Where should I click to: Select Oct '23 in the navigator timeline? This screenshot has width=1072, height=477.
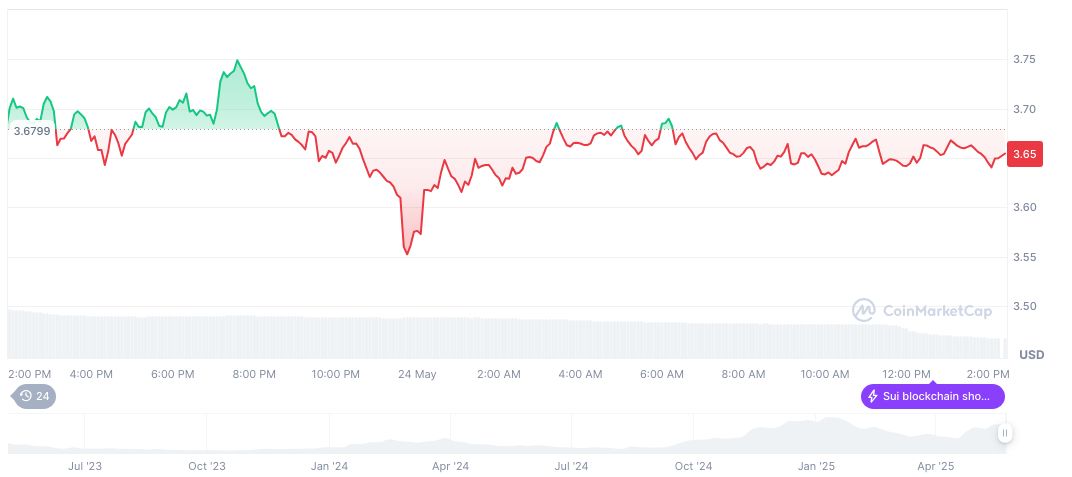pyautogui.click(x=206, y=466)
